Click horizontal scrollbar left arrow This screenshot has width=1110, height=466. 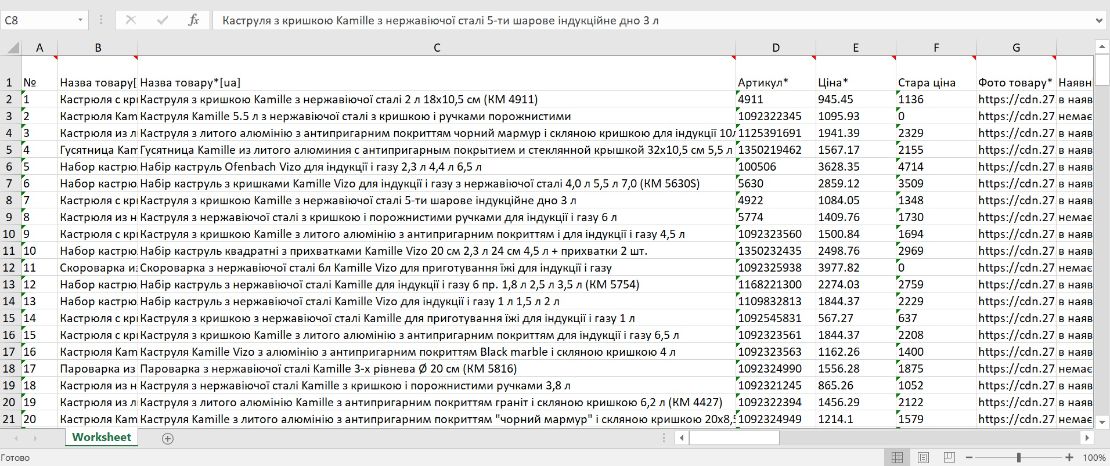(x=682, y=438)
